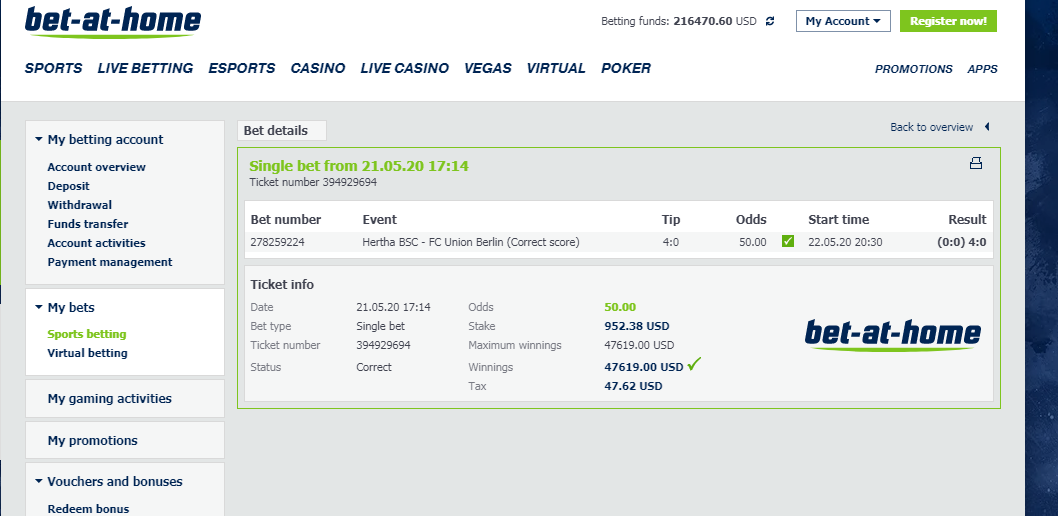Select the Bet details tab
Viewport: 1058px width, 516px height.
[x=281, y=131]
